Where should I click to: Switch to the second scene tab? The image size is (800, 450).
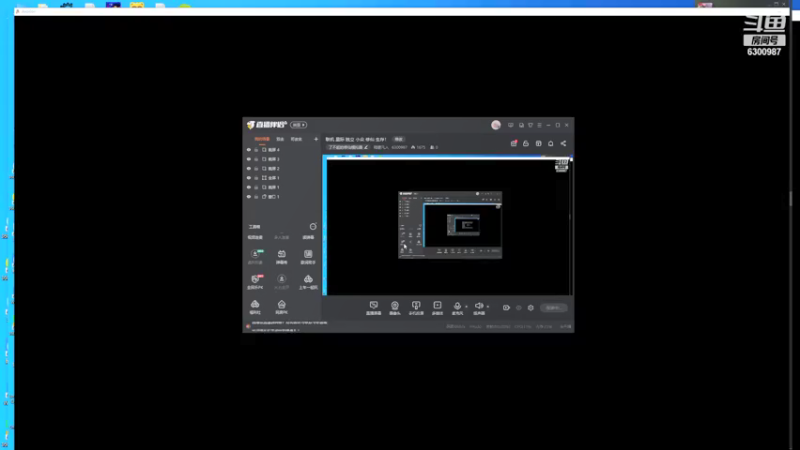280,139
